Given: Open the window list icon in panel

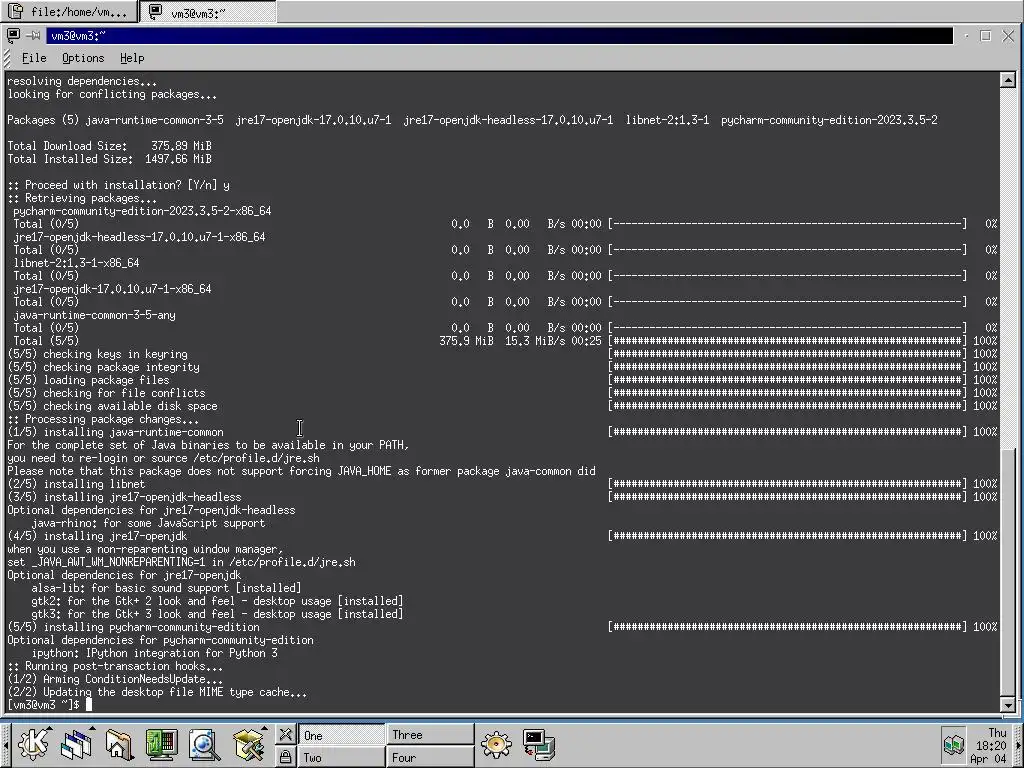Looking at the screenshot, I should 76,744.
